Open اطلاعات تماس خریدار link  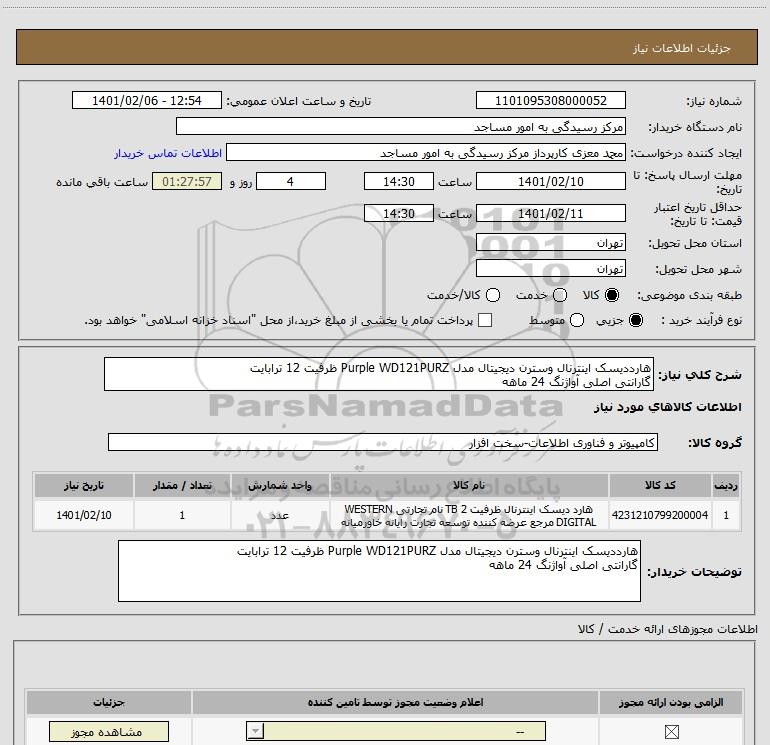point(168,153)
